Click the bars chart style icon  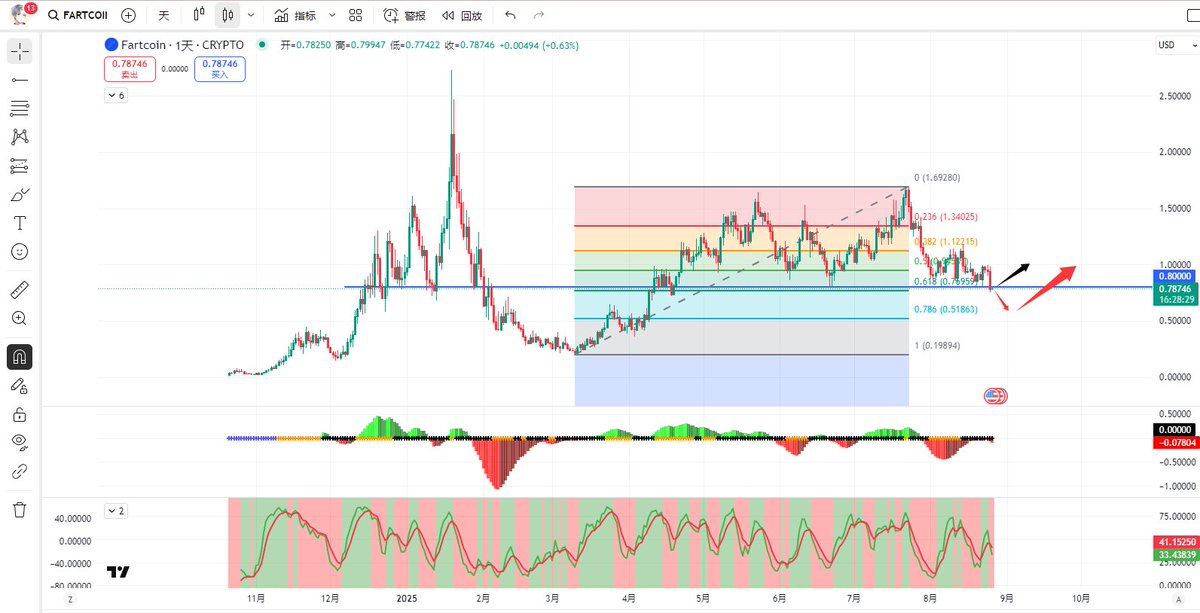(x=199, y=16)
